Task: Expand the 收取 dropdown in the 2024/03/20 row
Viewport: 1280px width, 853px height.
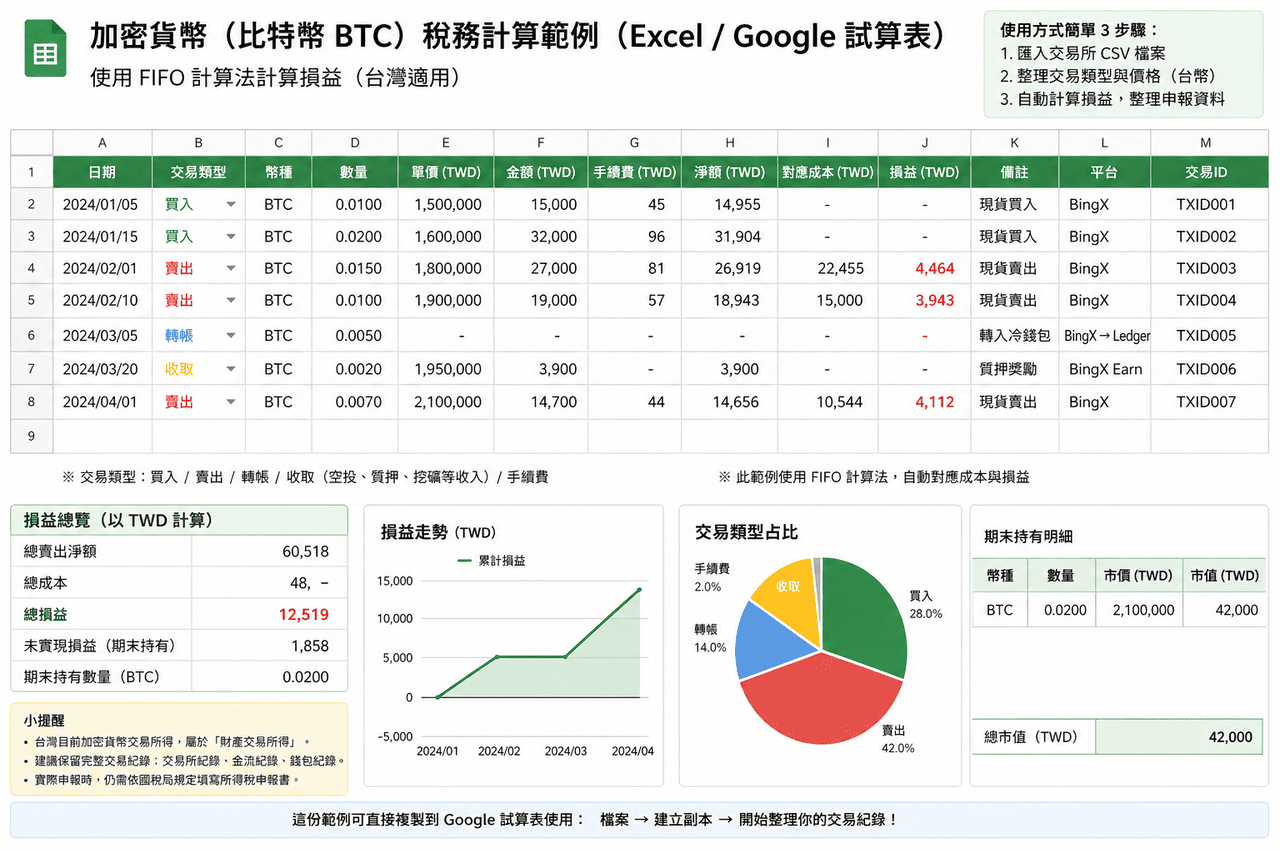Action: pyautogui.click(x=231, y=370)
